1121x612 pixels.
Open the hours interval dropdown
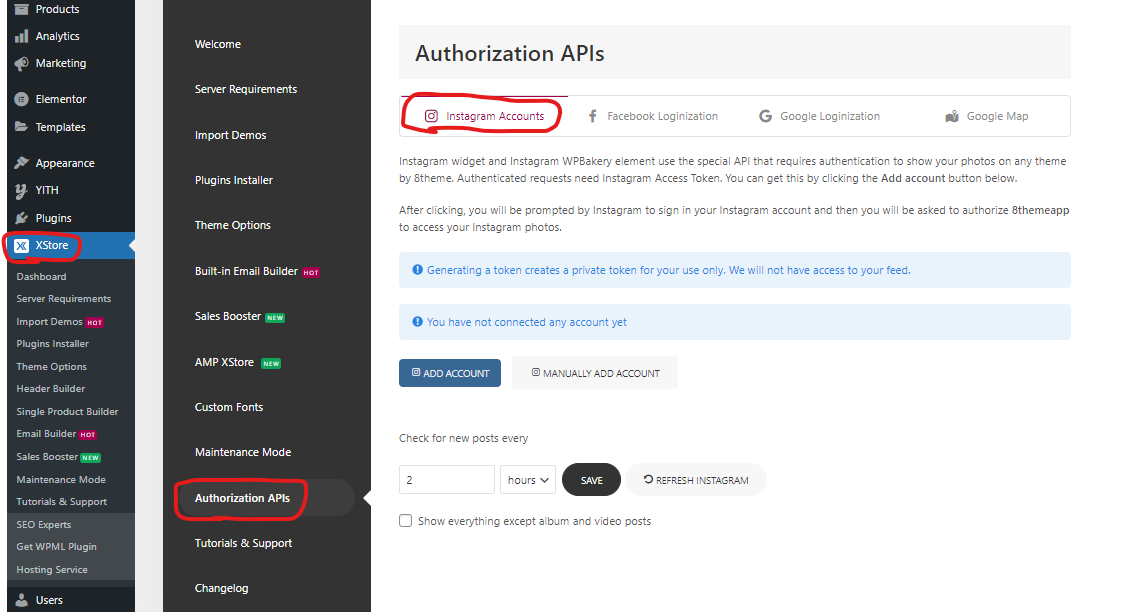click(x=528, y=480)
